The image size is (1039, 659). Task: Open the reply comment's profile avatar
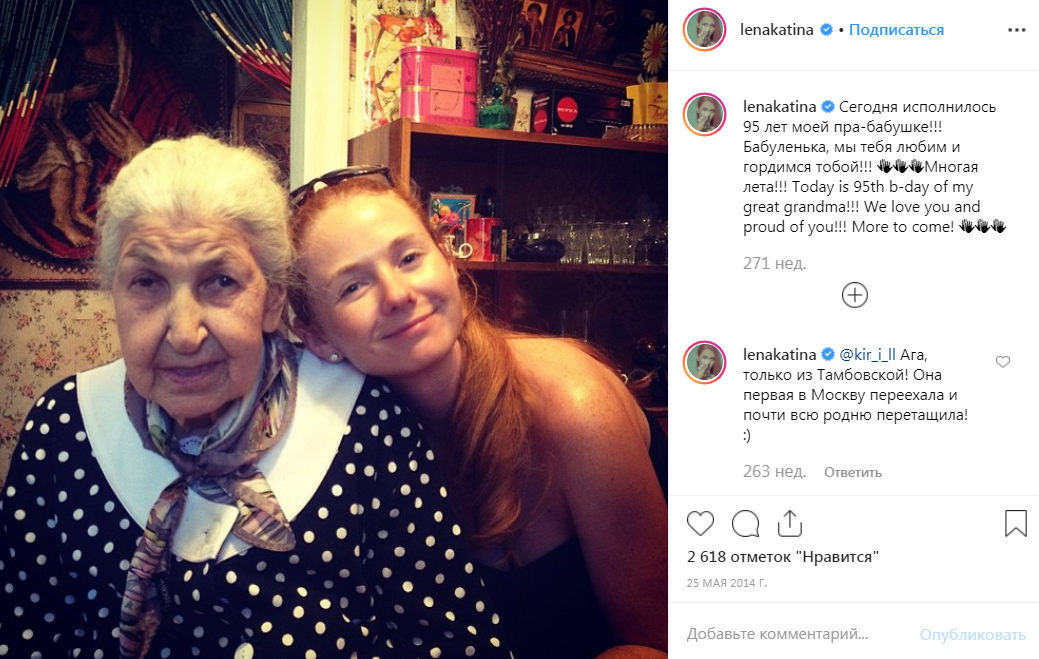705,362
